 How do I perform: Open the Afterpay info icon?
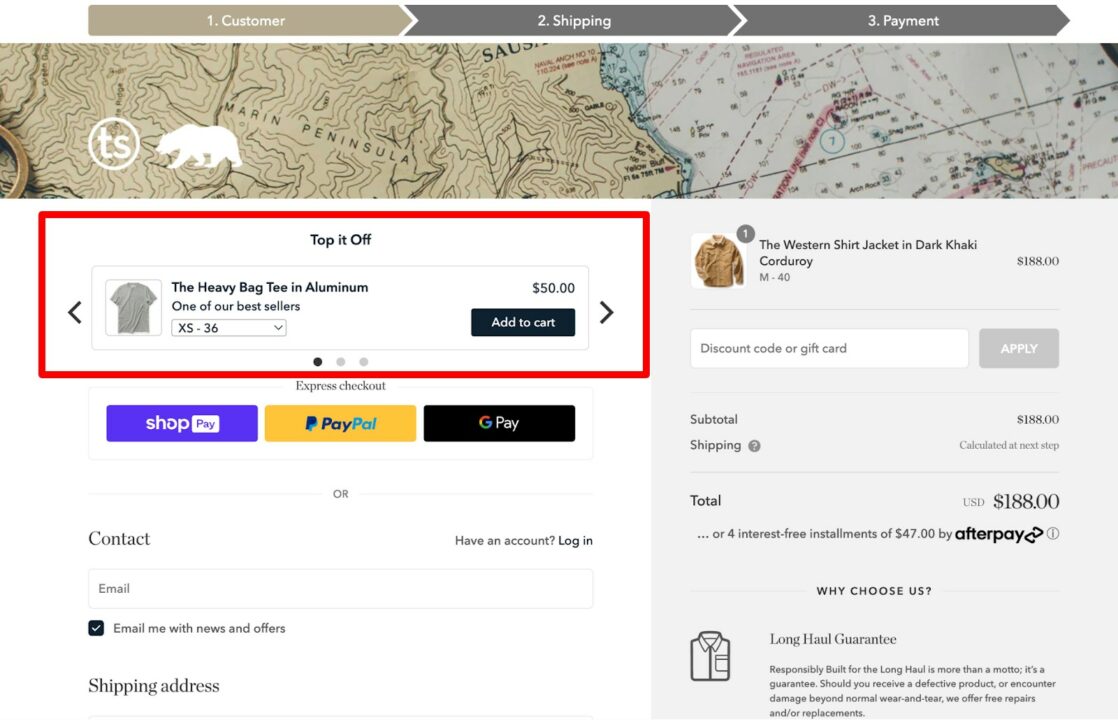click(1052, 534)
